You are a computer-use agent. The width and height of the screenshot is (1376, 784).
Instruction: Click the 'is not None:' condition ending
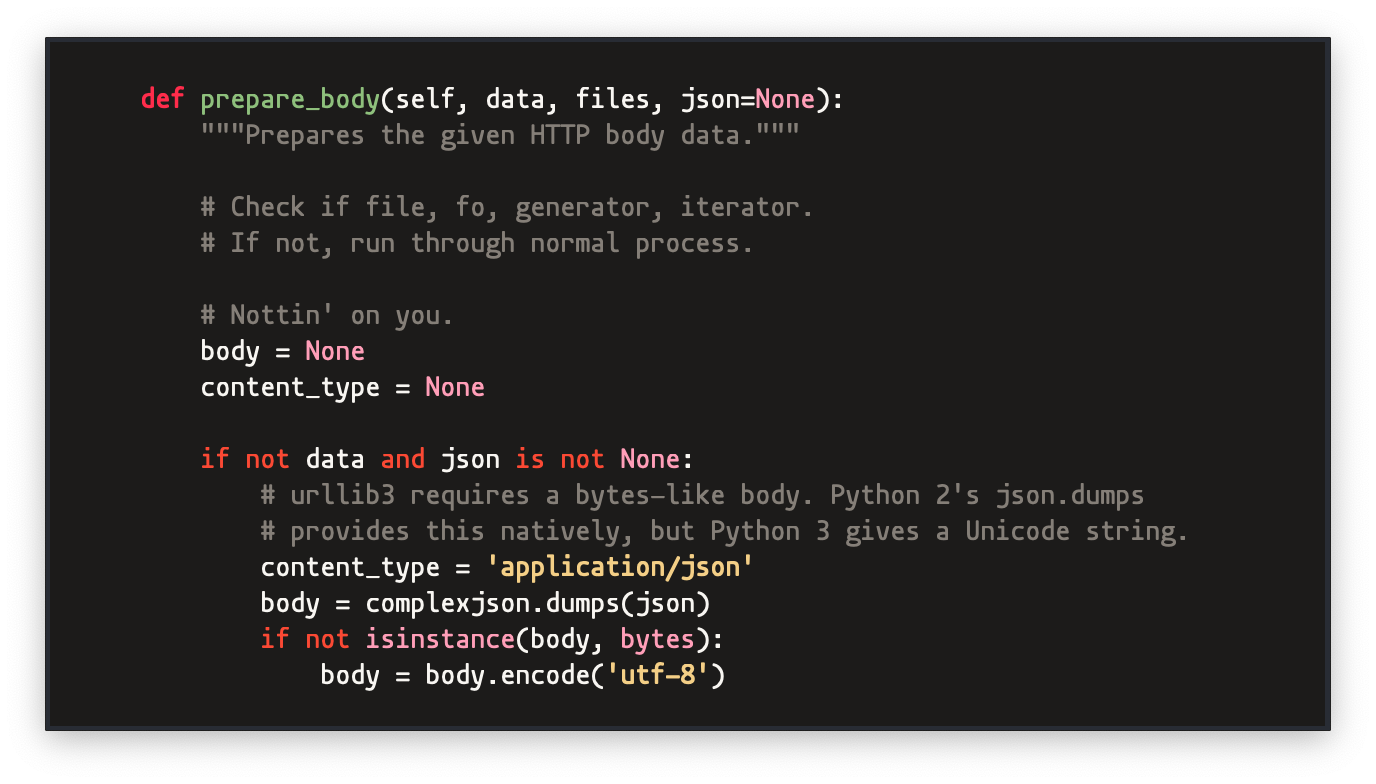click(x=605, y=459)
